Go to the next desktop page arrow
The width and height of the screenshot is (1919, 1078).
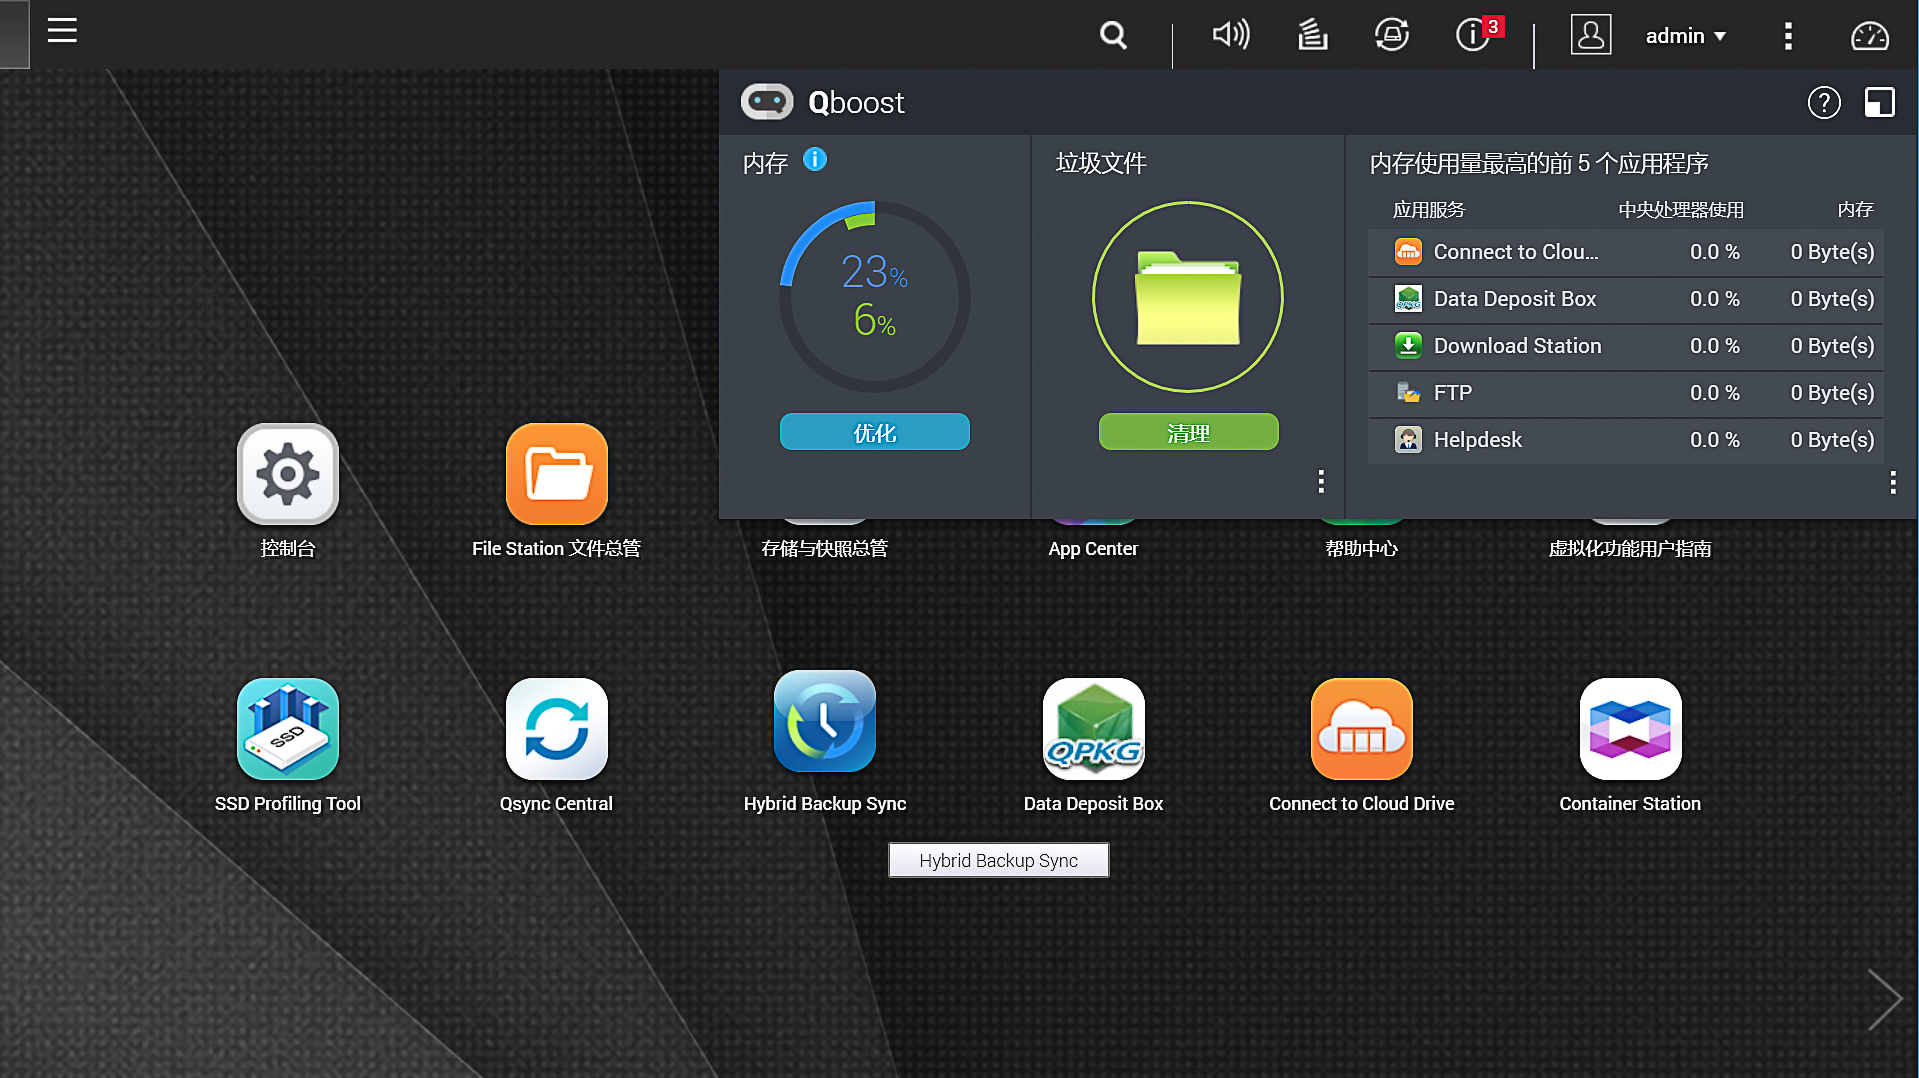[x=1884, y=999]
